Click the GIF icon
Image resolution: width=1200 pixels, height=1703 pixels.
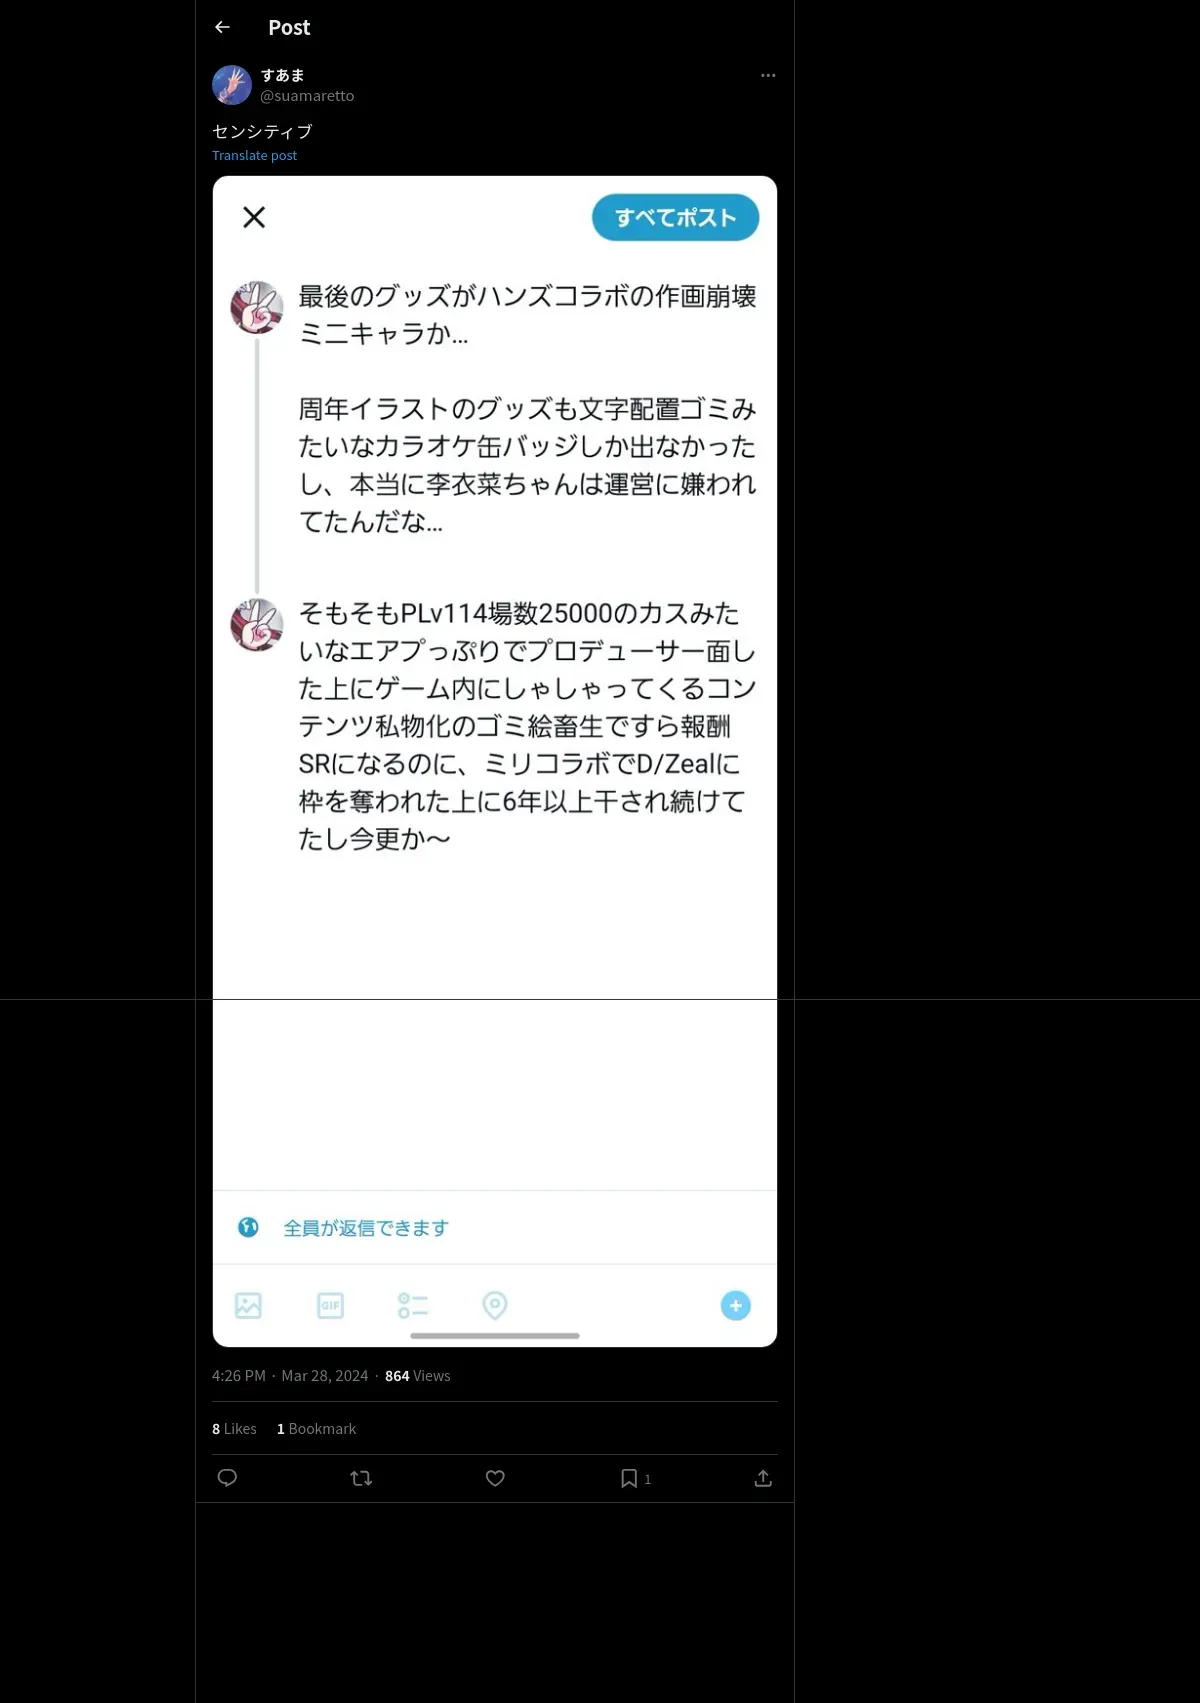coord(330,1305)
